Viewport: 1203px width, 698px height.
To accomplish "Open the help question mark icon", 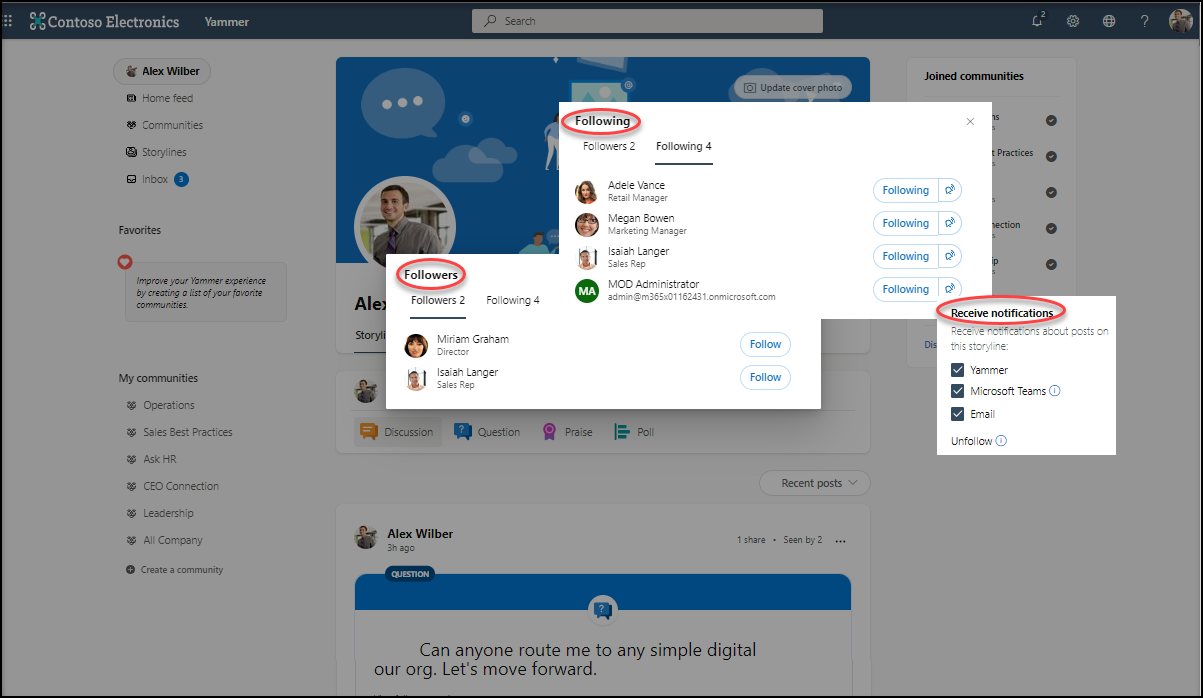I will (1145, 21).
